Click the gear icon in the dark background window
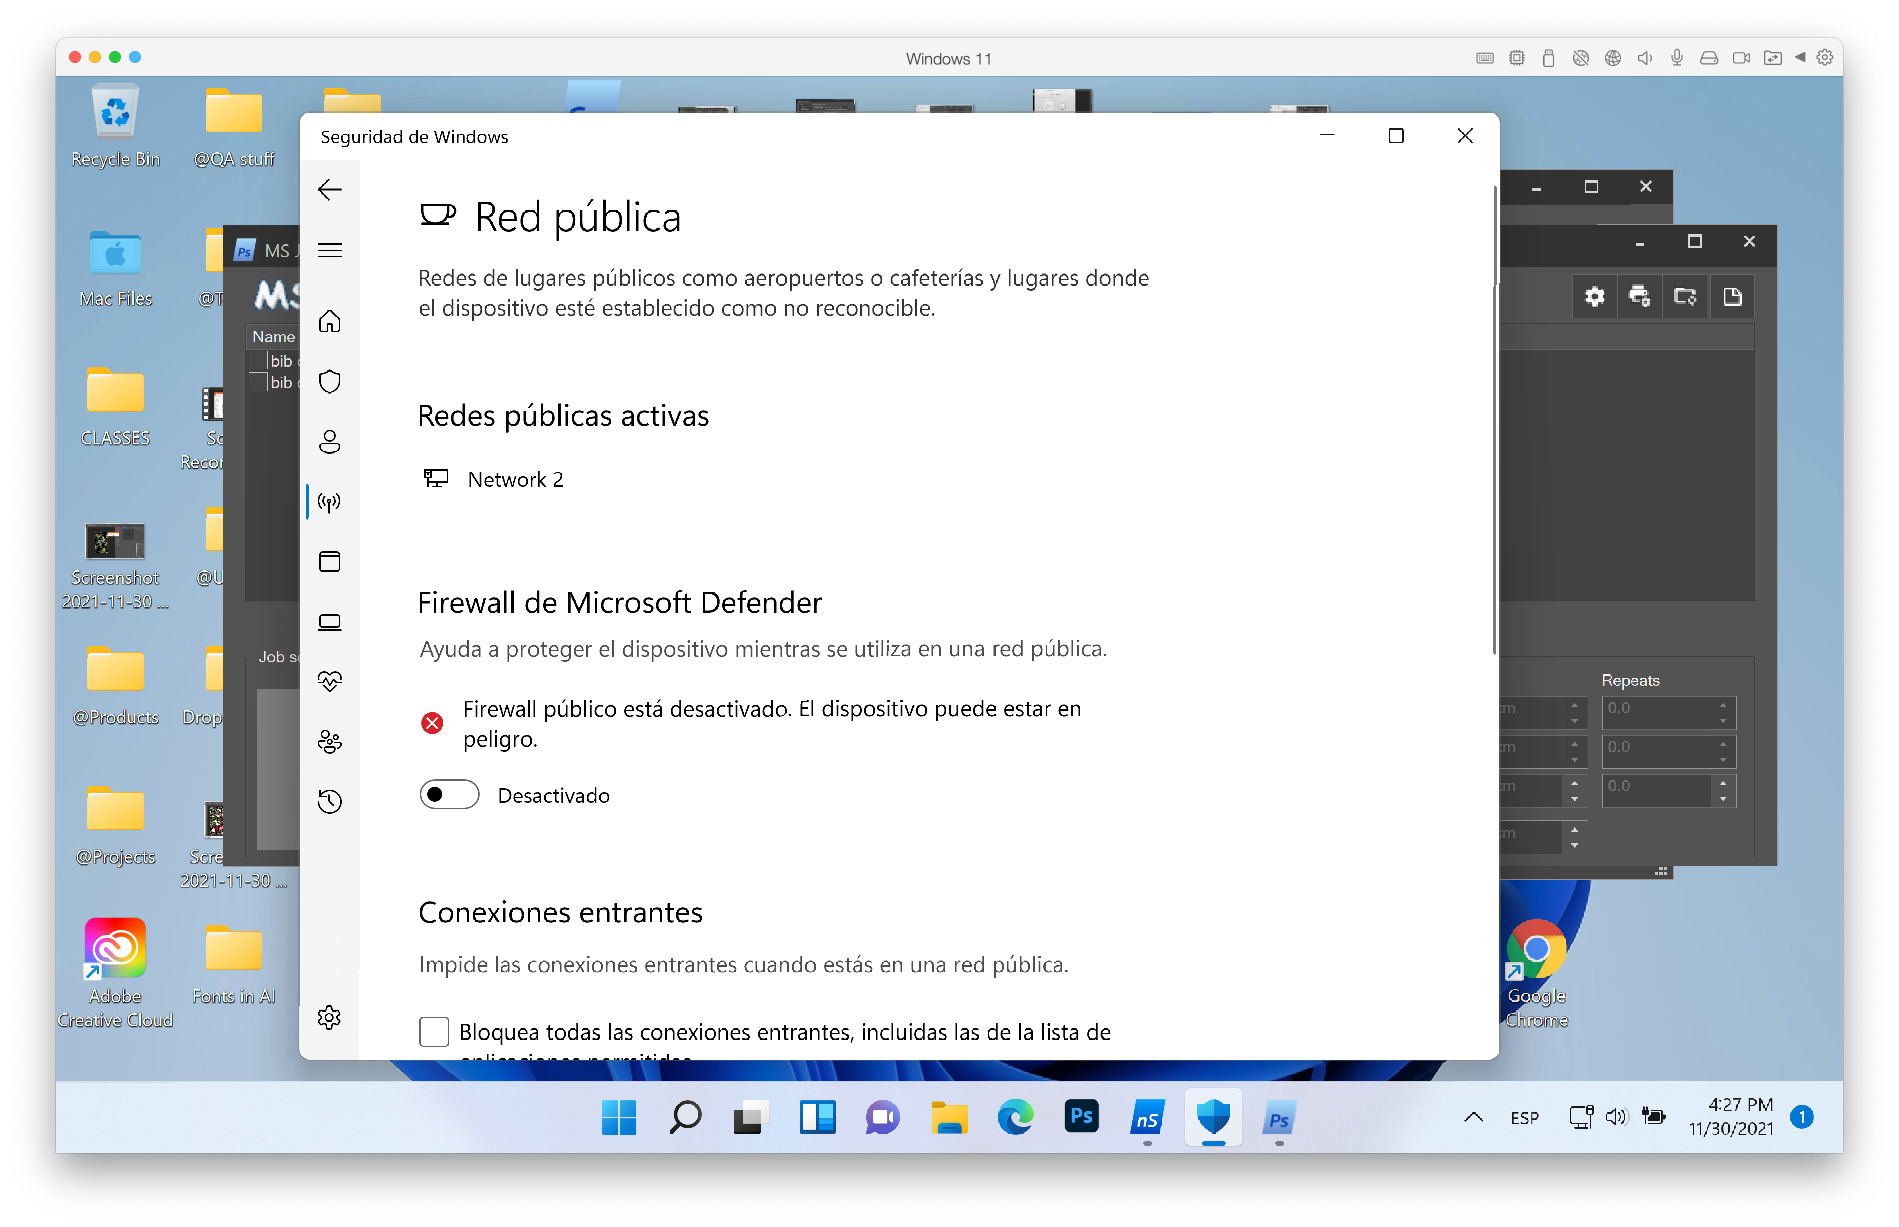Image resolution: width=1899 pixels, height=1227 pixels. (x=1594, y=297)
